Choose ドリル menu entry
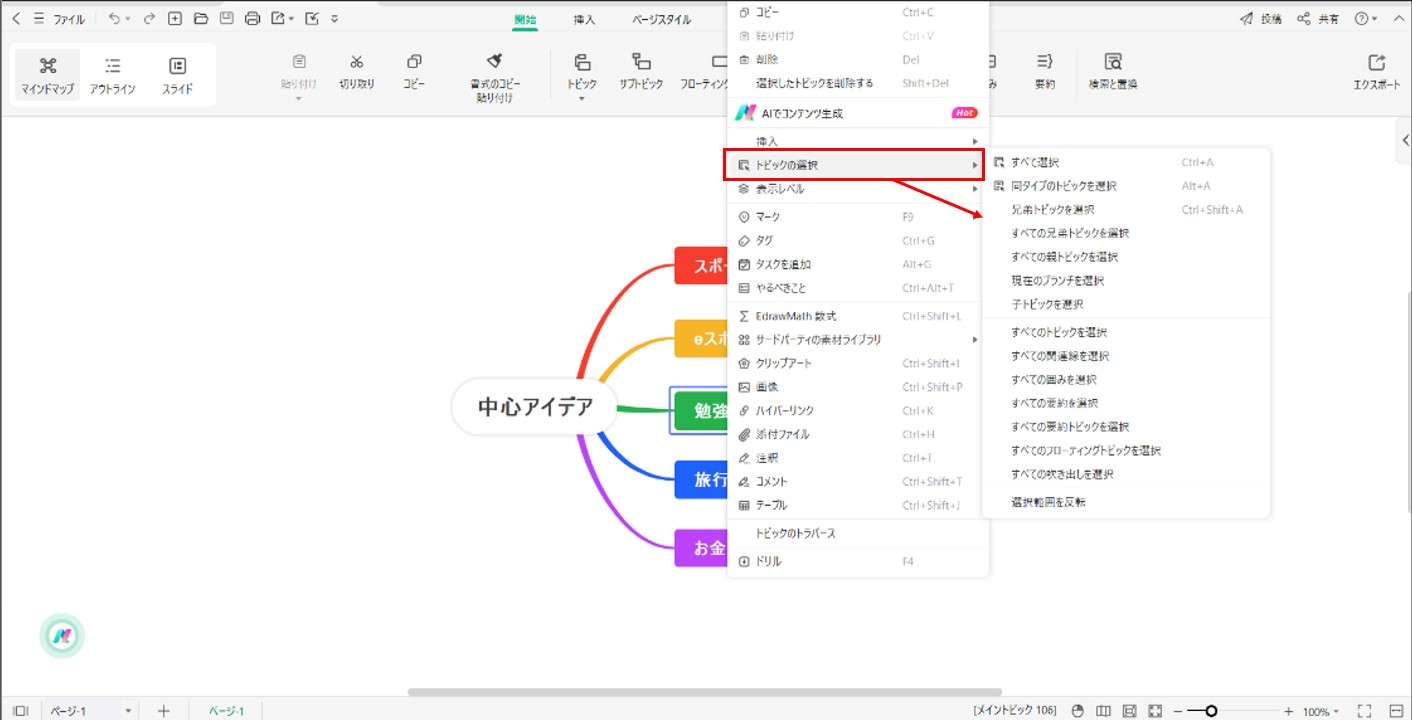 tap(858, 562)
